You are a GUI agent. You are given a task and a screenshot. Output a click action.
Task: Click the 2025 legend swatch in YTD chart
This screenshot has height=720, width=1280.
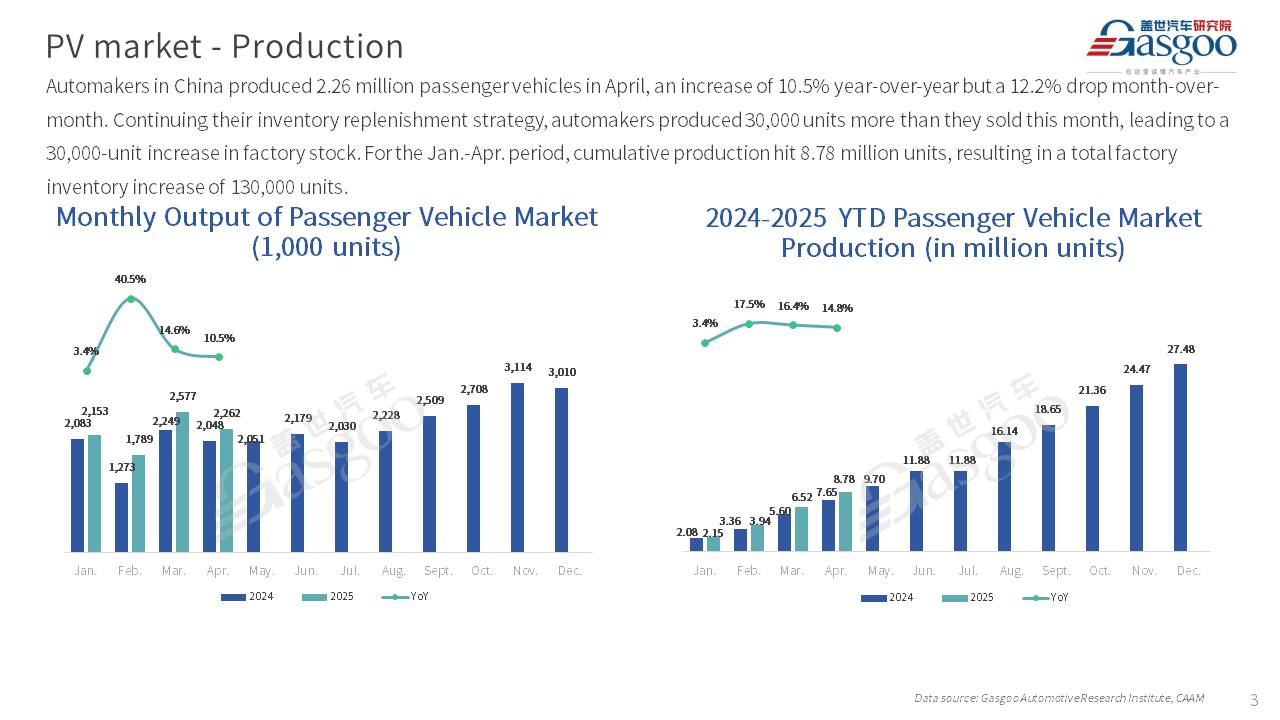954,598
